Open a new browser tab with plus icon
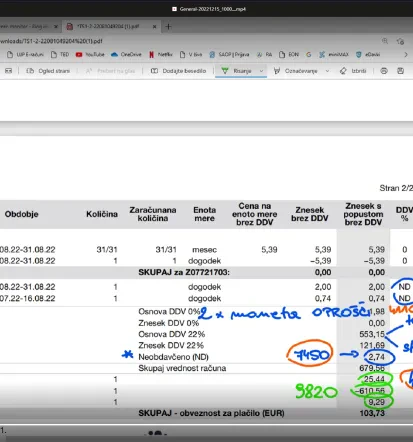The image size is (413, 442). pos(168,27)
